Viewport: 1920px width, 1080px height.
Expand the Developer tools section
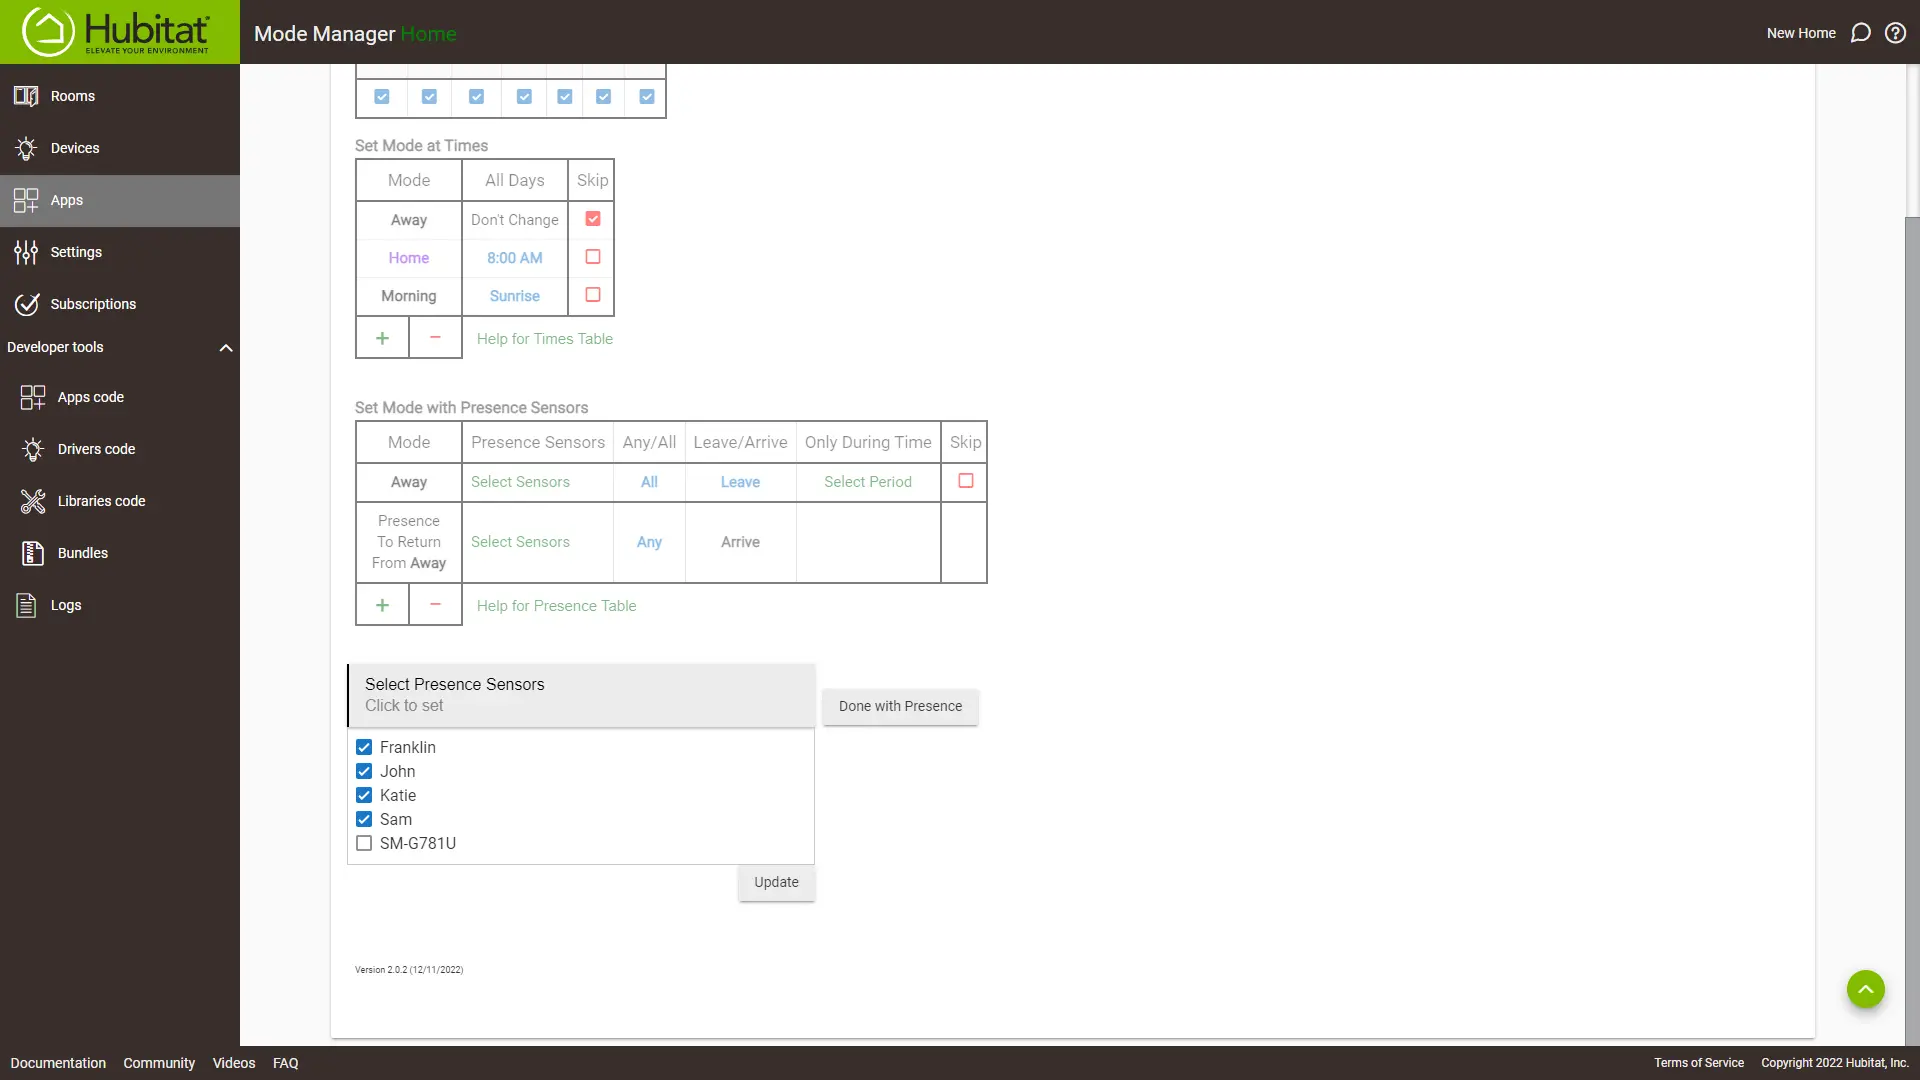pyautogui.click(x=227, y=347)
